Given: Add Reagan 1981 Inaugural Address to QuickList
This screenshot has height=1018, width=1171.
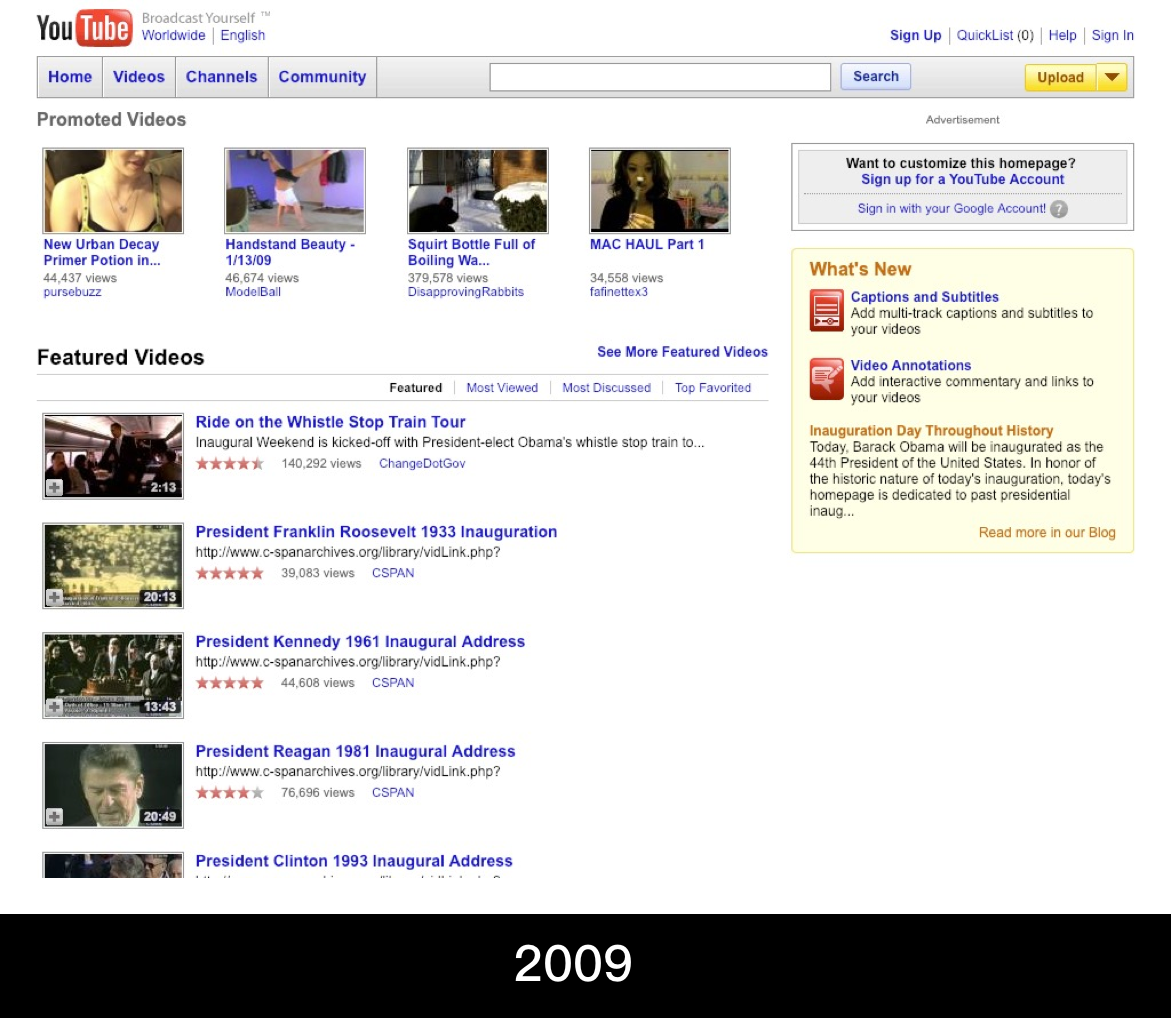Looking at the screenshot, I should pos(55,816).
